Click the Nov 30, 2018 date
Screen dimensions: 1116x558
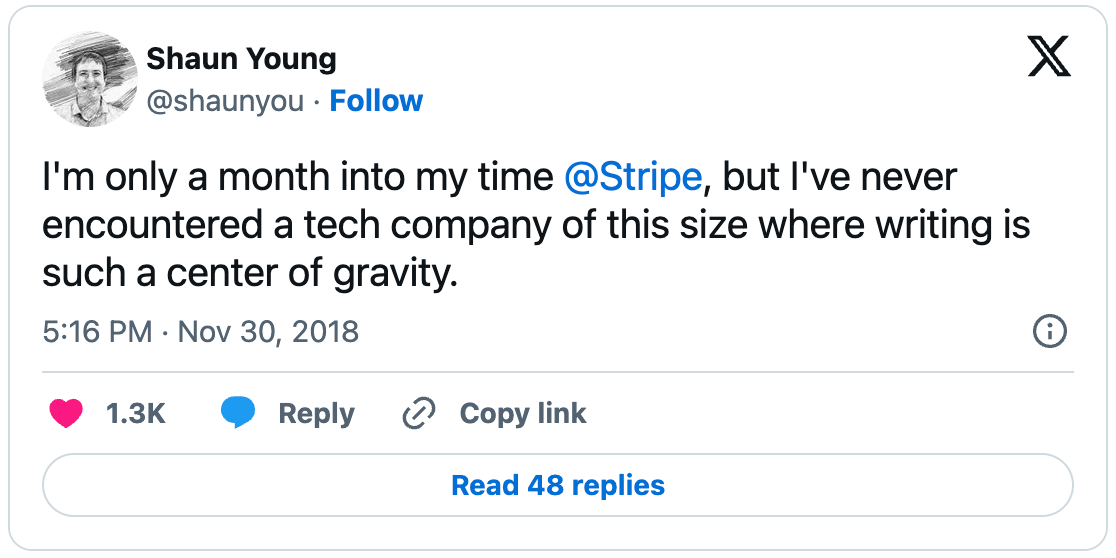click(x=268, y=331)
